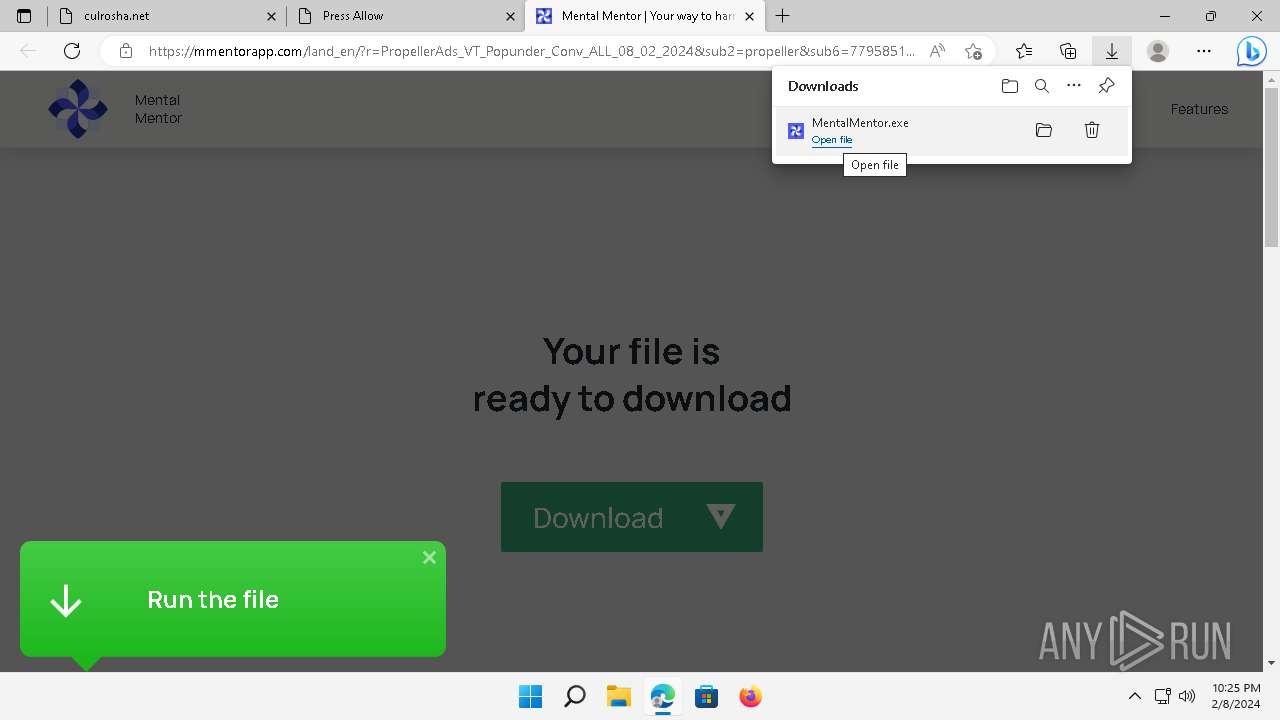Open downloads folder from Downloads panel header
The image size is (1280, 720).
[1010, 86]
